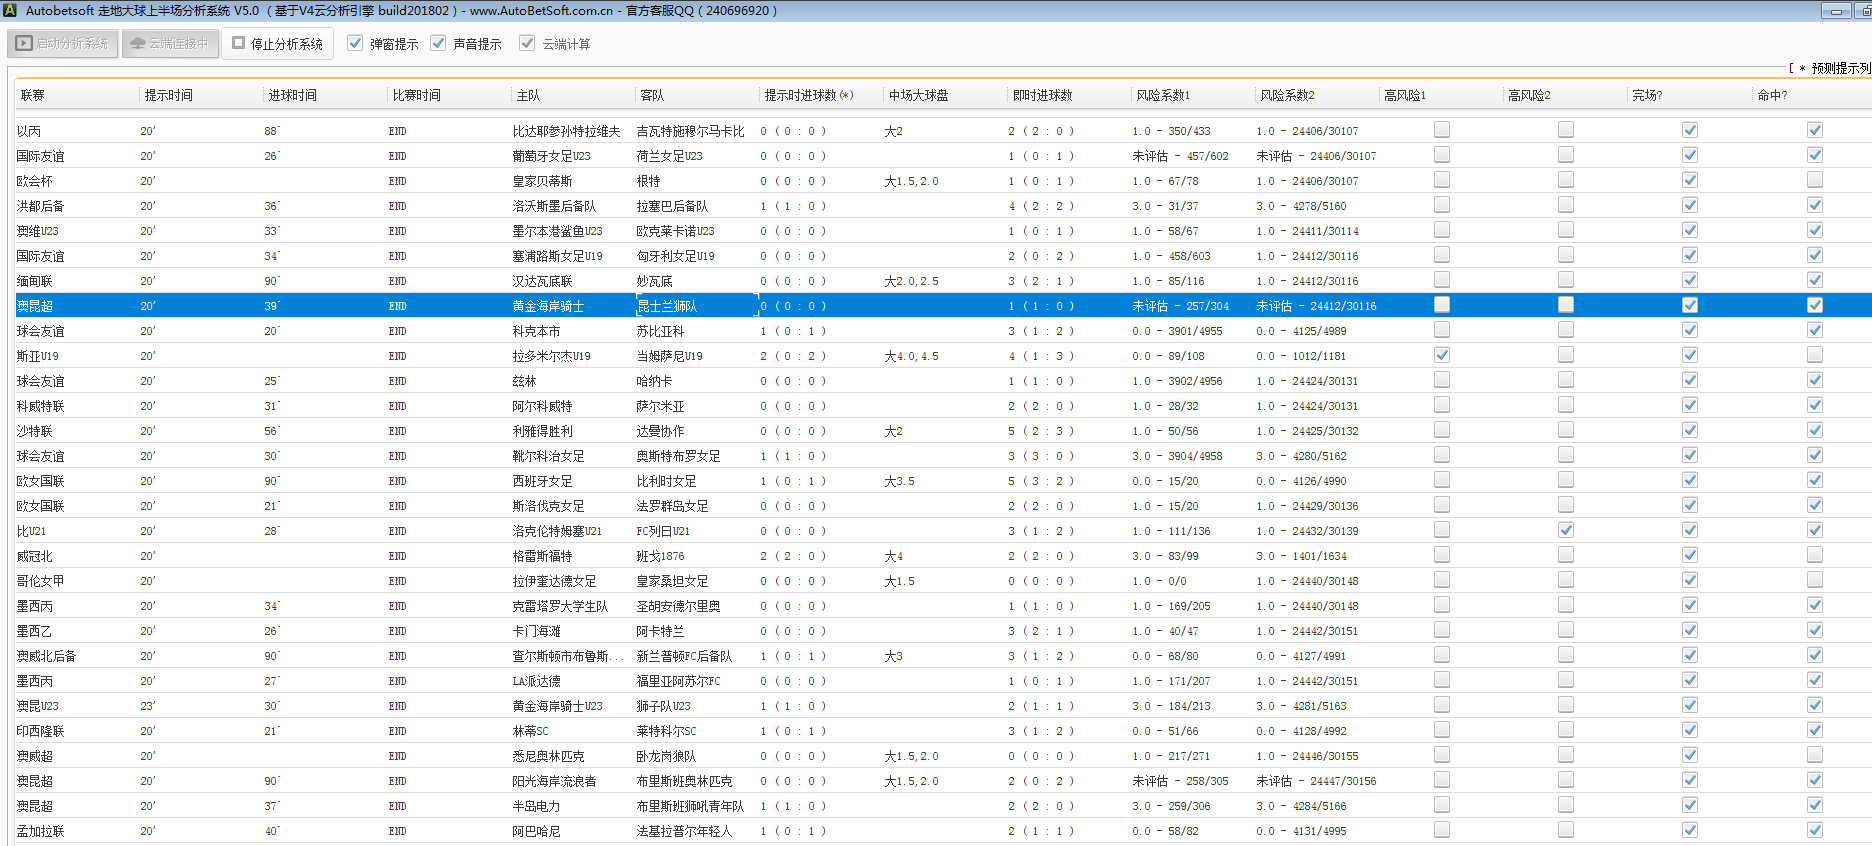Select the 黄金海岸骑士 vs 昆士兰狮队 row
The image size is (1872, 846).
point(548,306)
